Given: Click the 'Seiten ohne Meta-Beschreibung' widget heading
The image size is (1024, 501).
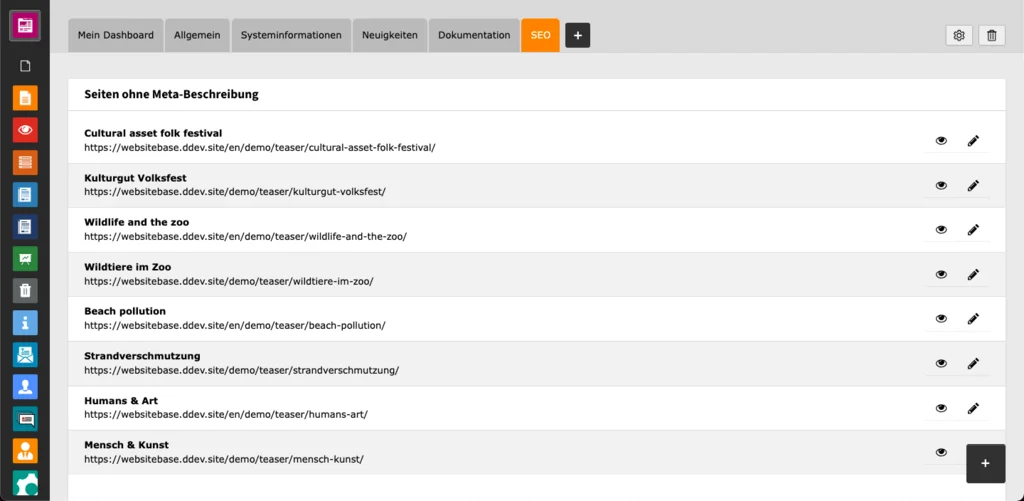Looking at the screenshot, I should click(171, 95).
